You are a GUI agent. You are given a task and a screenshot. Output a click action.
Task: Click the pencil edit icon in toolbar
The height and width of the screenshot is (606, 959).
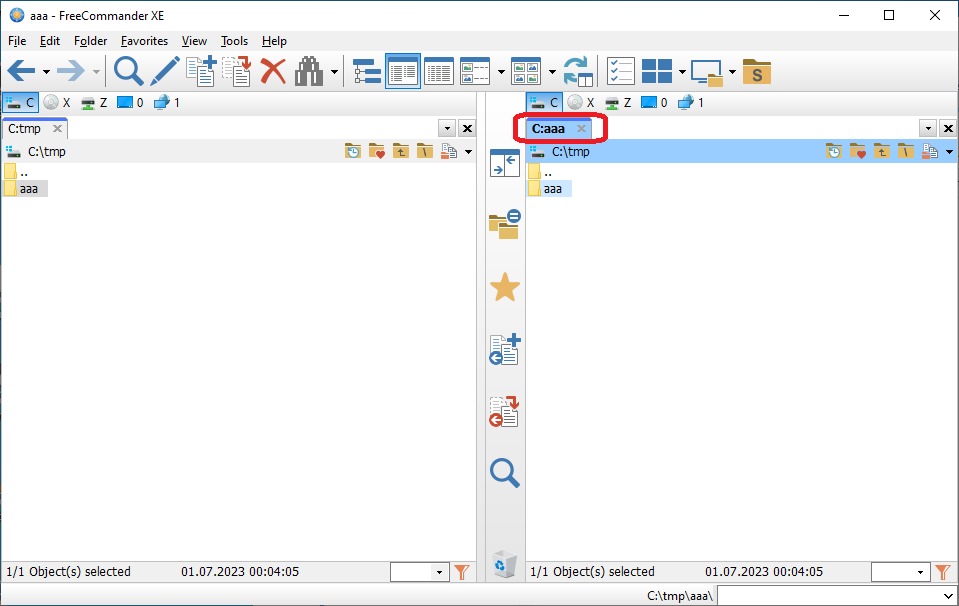tap(164, 71)
